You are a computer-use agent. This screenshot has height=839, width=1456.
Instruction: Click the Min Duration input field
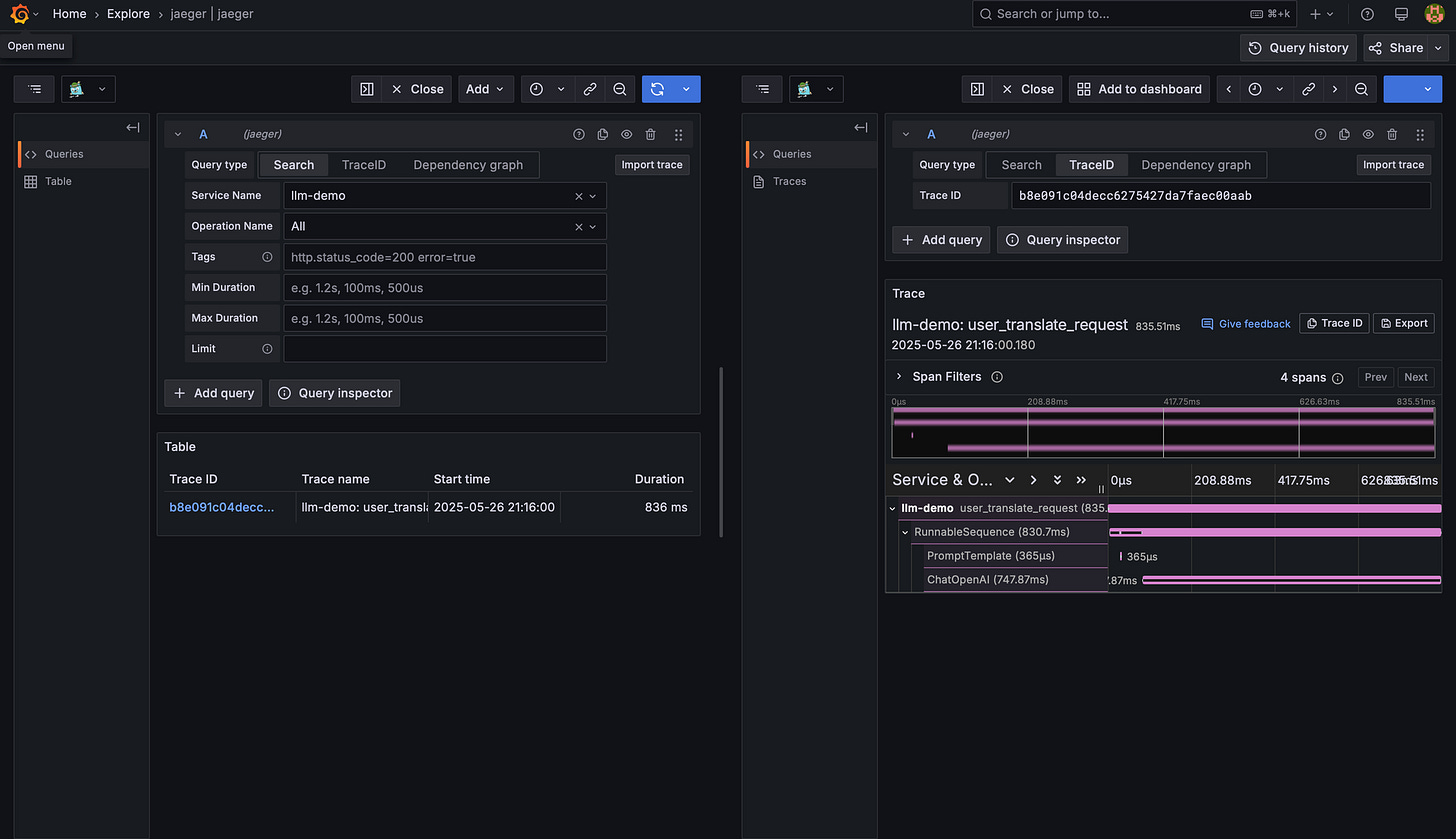(x=444, y=288)
